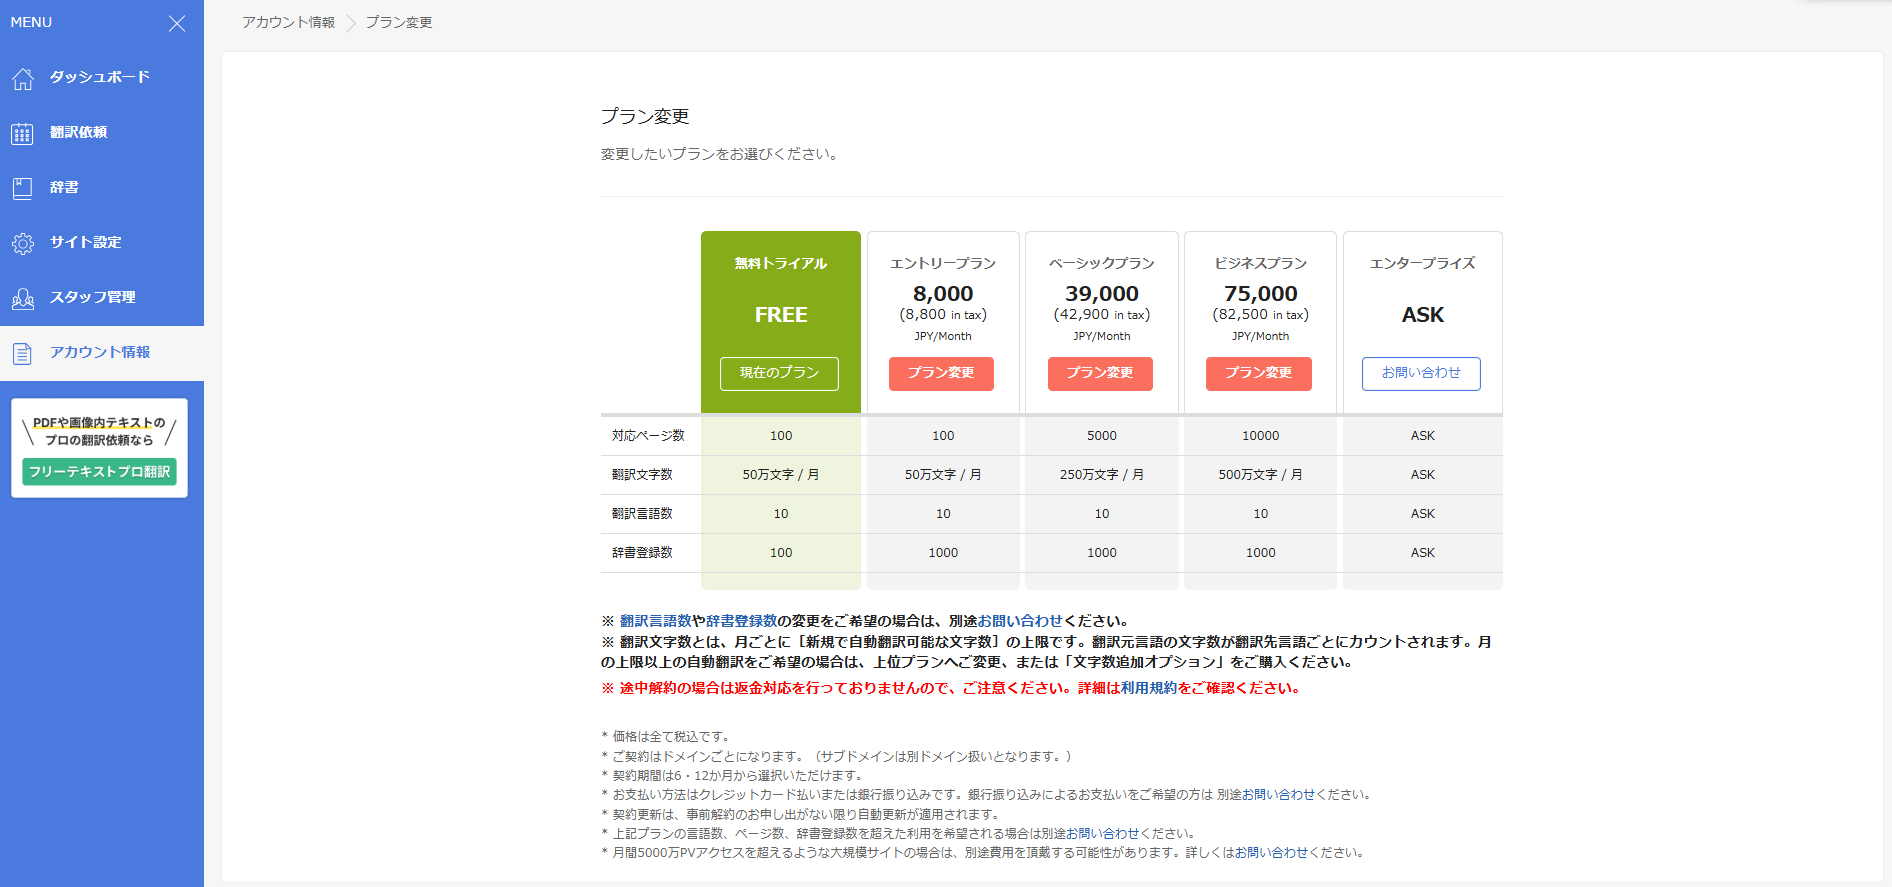Open the 辞書登録数 link in notes
1892x887 pixels.
click(741, 621)
